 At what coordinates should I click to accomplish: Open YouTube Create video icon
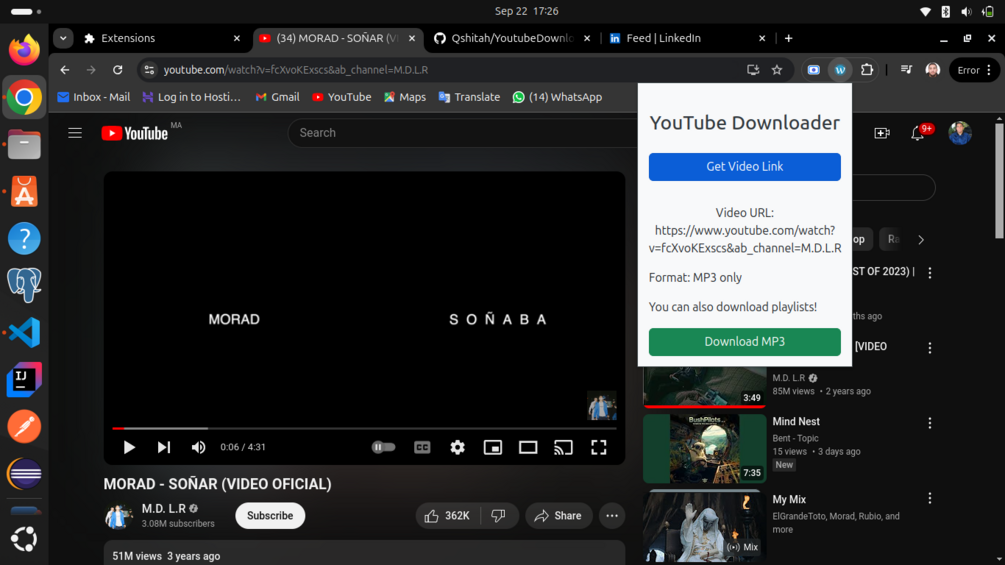[x=882, y=133]
